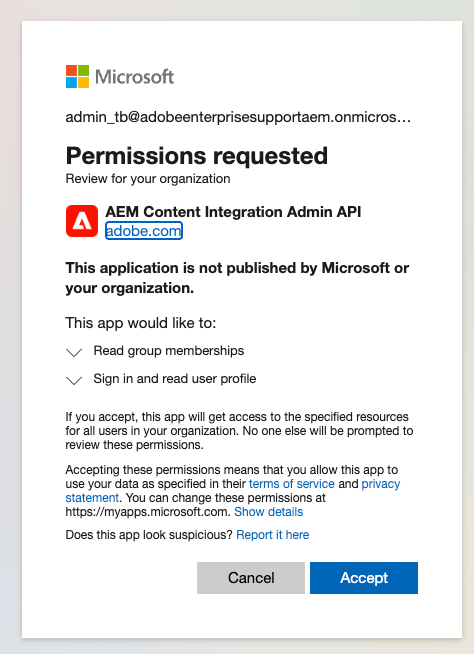The height and width of the screenshot is (654, 474).
Task: Click the AEM Content Integration Admin API title
Action: point(233,212)
